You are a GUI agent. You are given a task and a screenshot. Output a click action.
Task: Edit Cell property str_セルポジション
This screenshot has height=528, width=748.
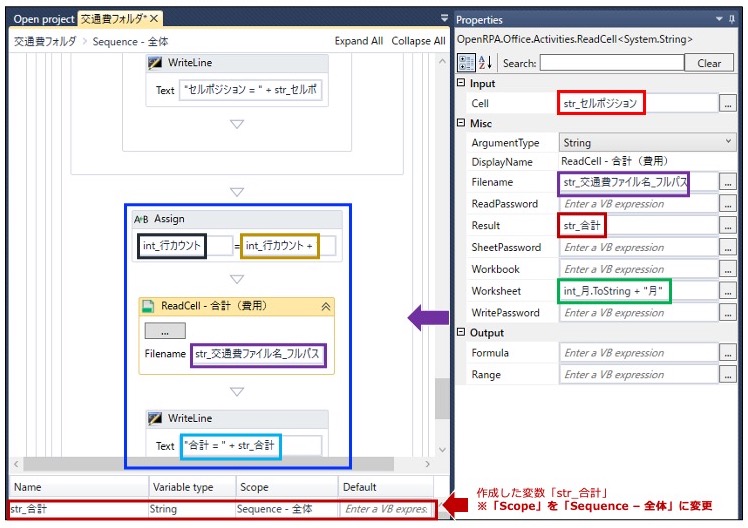[x=638, y=104]
